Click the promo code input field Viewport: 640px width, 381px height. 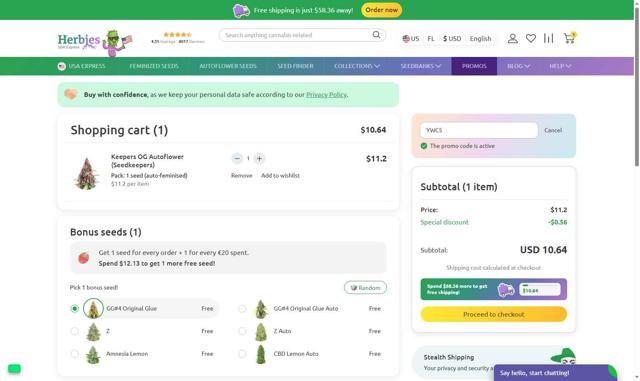[479, 130]
